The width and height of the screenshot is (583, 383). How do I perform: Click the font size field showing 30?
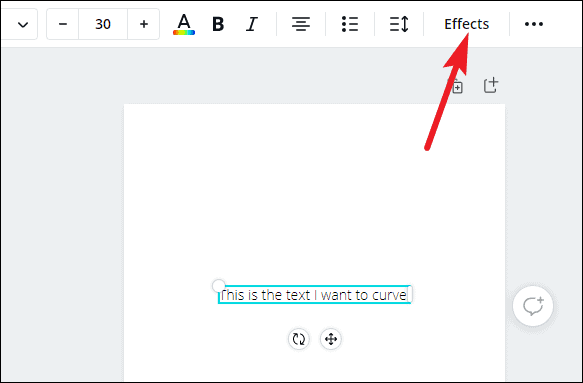[103, 24]
